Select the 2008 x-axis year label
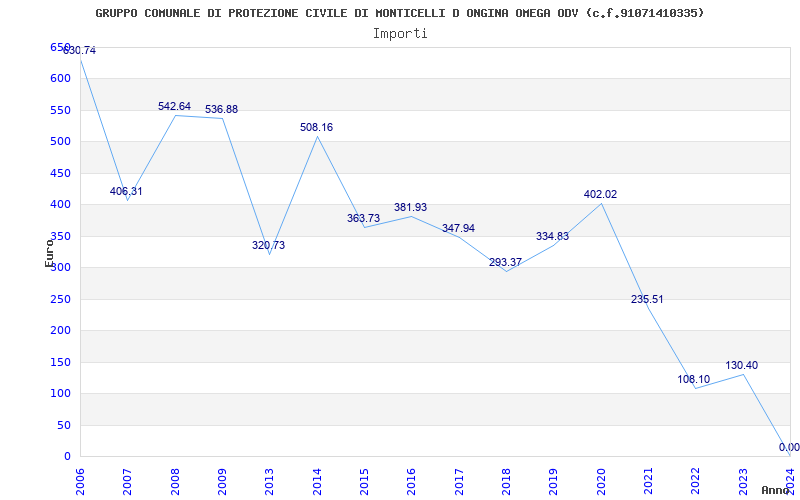This screenshot has height=500, width=800. (175, 482)
